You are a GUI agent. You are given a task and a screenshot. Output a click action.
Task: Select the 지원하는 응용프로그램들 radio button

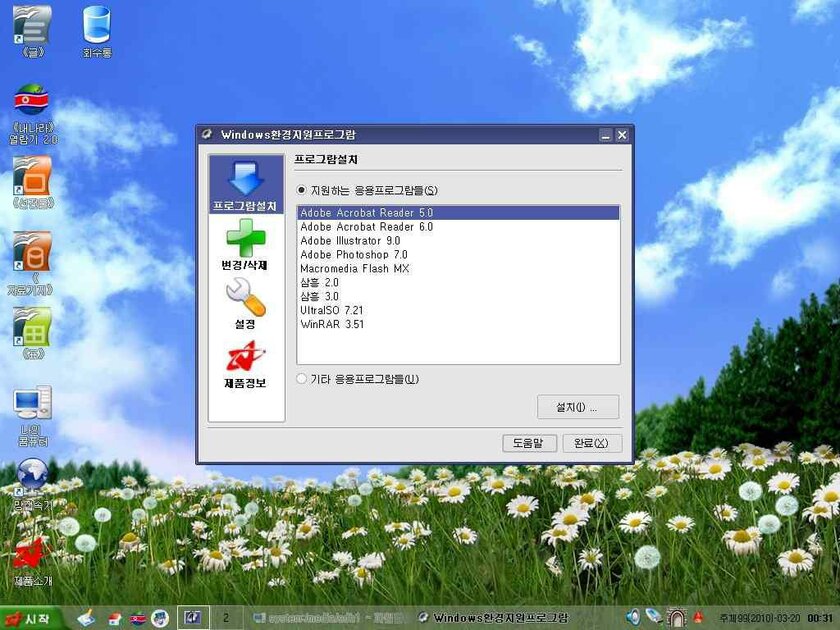302,190
